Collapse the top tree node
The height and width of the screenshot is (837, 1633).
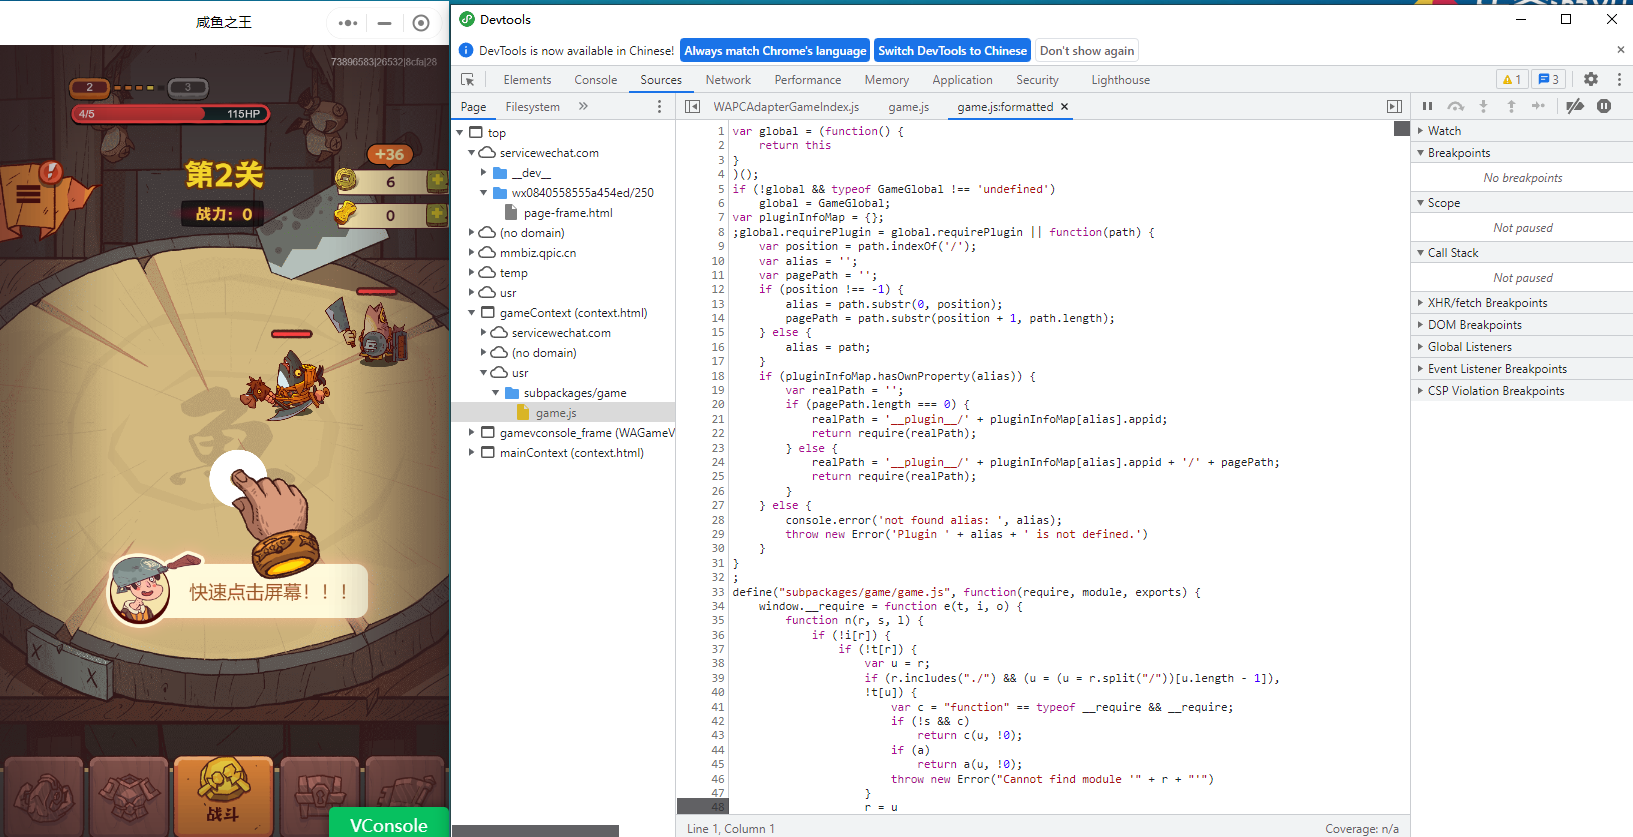pos(460,133)
